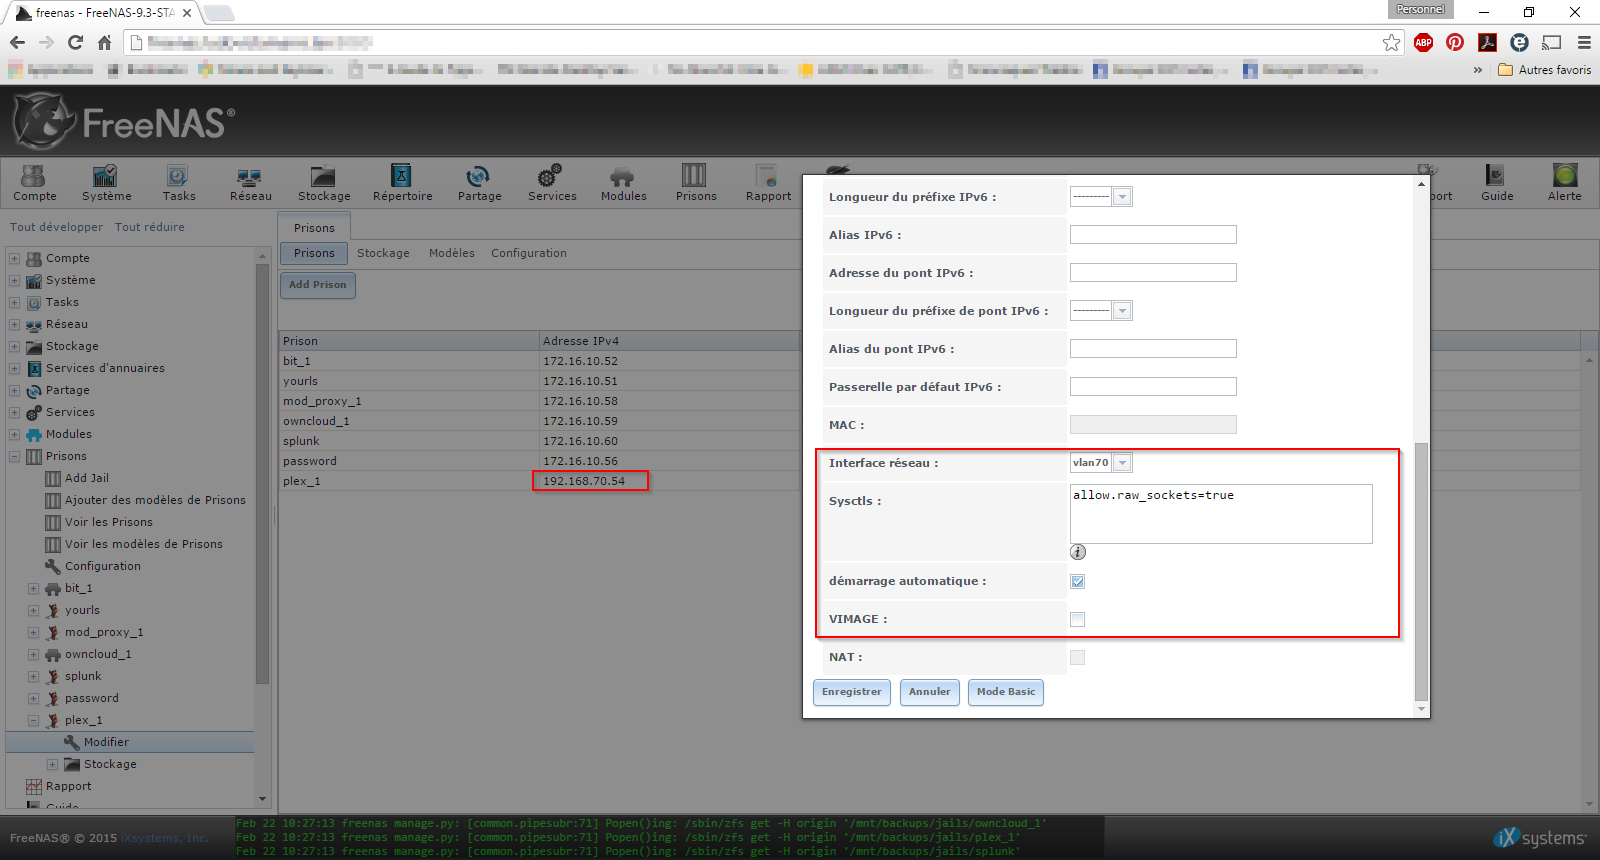Switch to the Modèles sub-tab
The image size is (1600, 860).
click(452, 253)
